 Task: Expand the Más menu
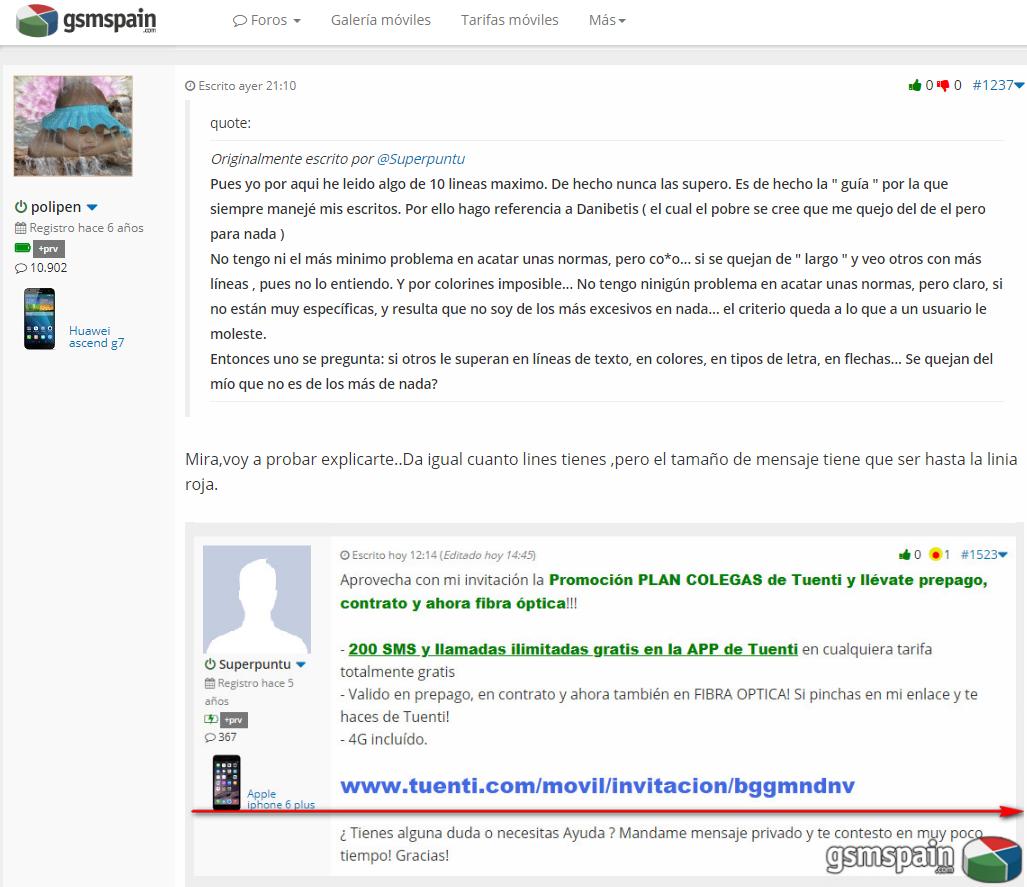click(607, 20)
